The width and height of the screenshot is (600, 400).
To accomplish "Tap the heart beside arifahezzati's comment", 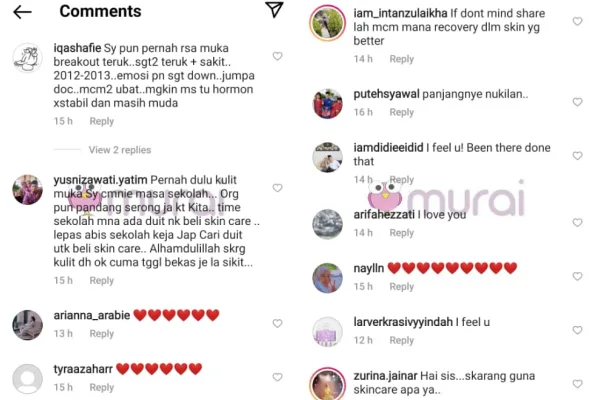I will 577,223.
